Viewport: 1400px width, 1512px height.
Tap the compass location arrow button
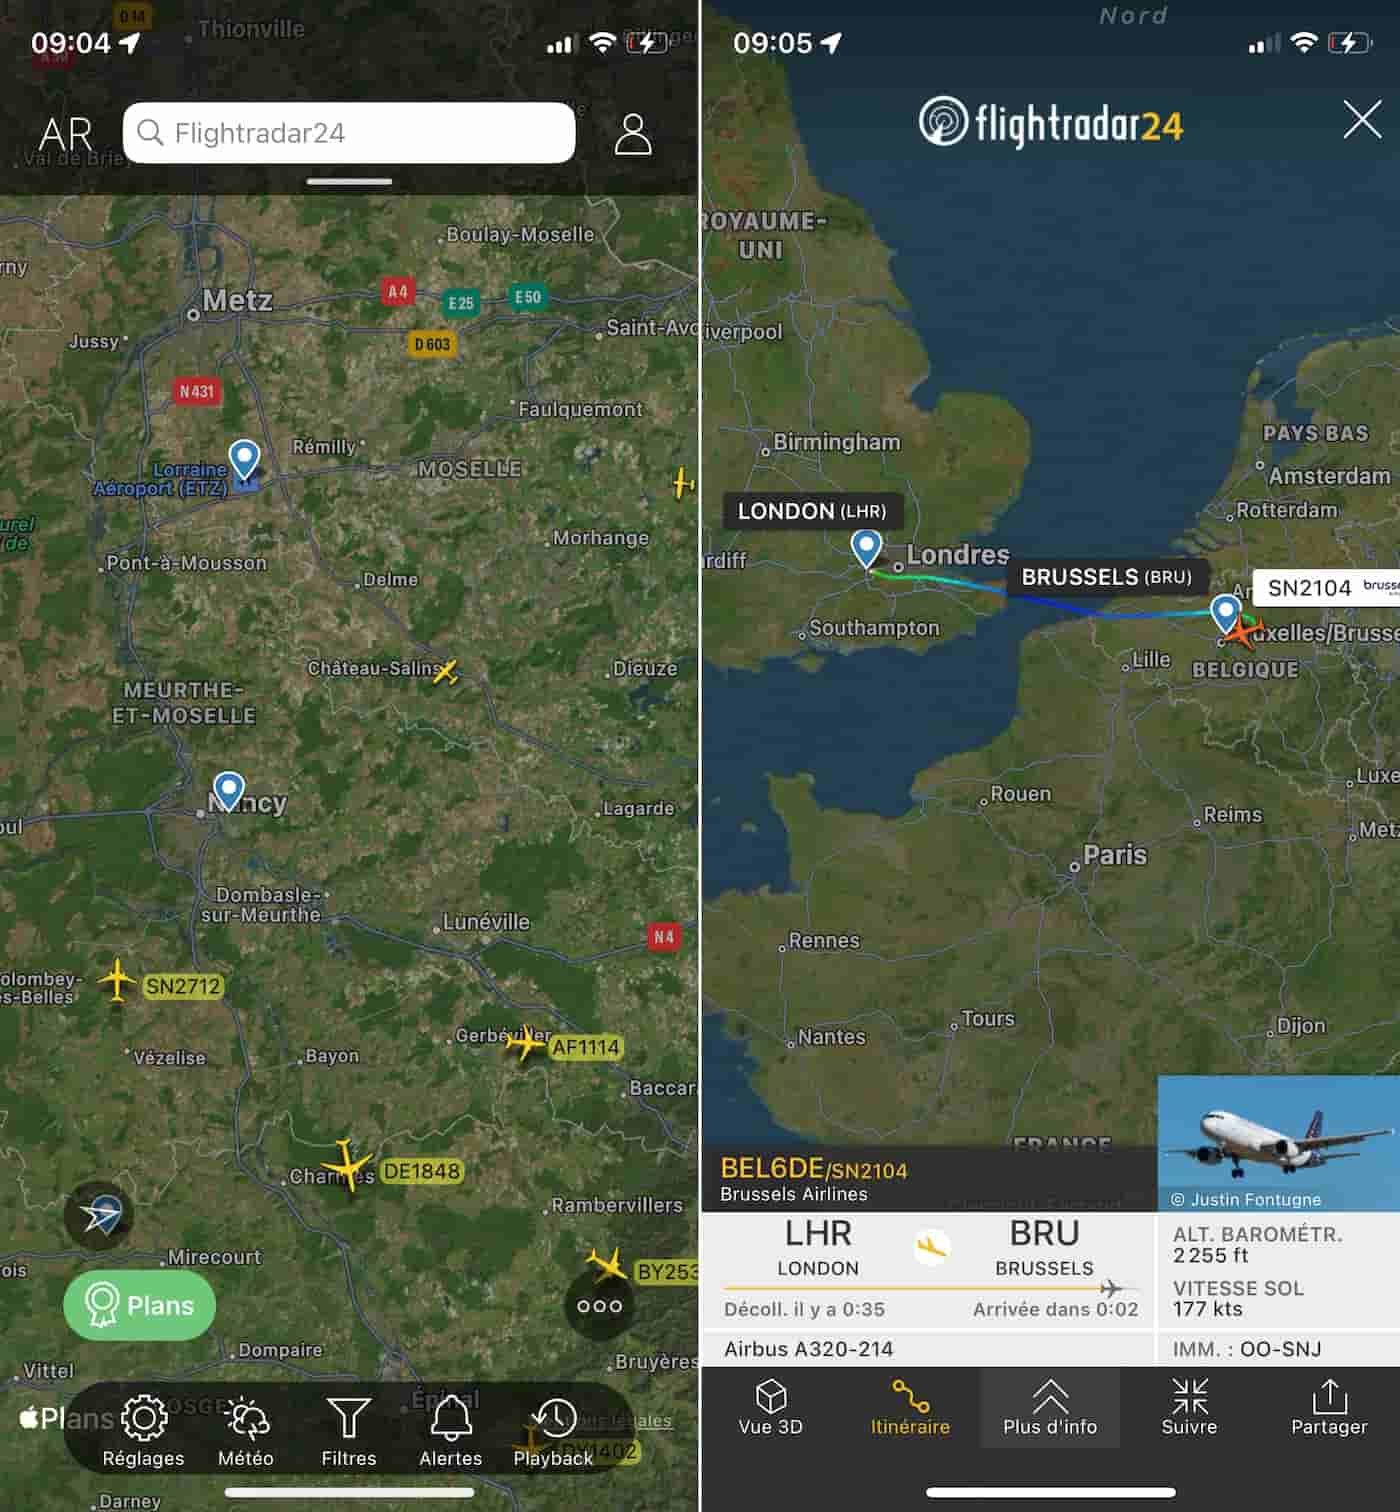(100, 1216)
